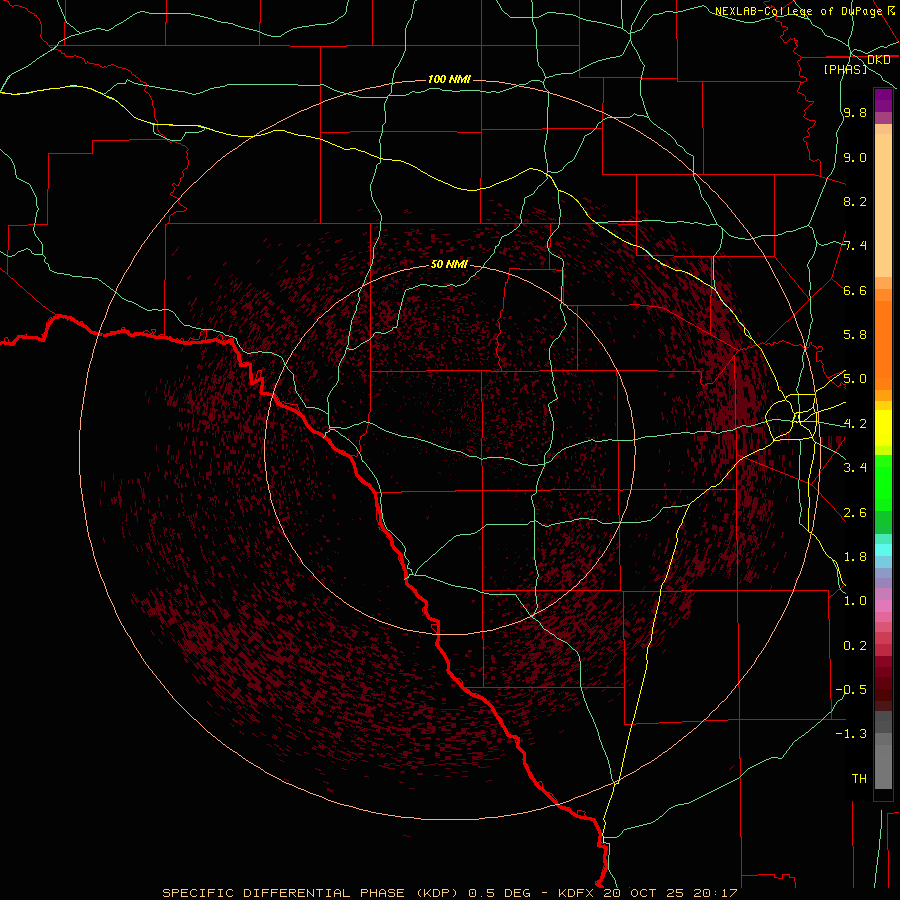Click the 1.8 value on the scale
The width and height of the screenshot is (900, 900).
855,557
